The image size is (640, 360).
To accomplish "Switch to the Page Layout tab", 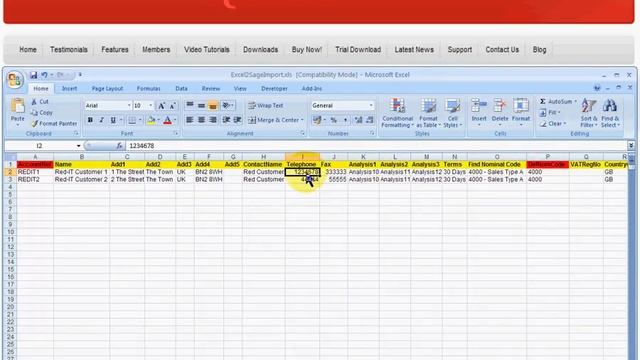I will pyautogui.click(x=107, y=89).
